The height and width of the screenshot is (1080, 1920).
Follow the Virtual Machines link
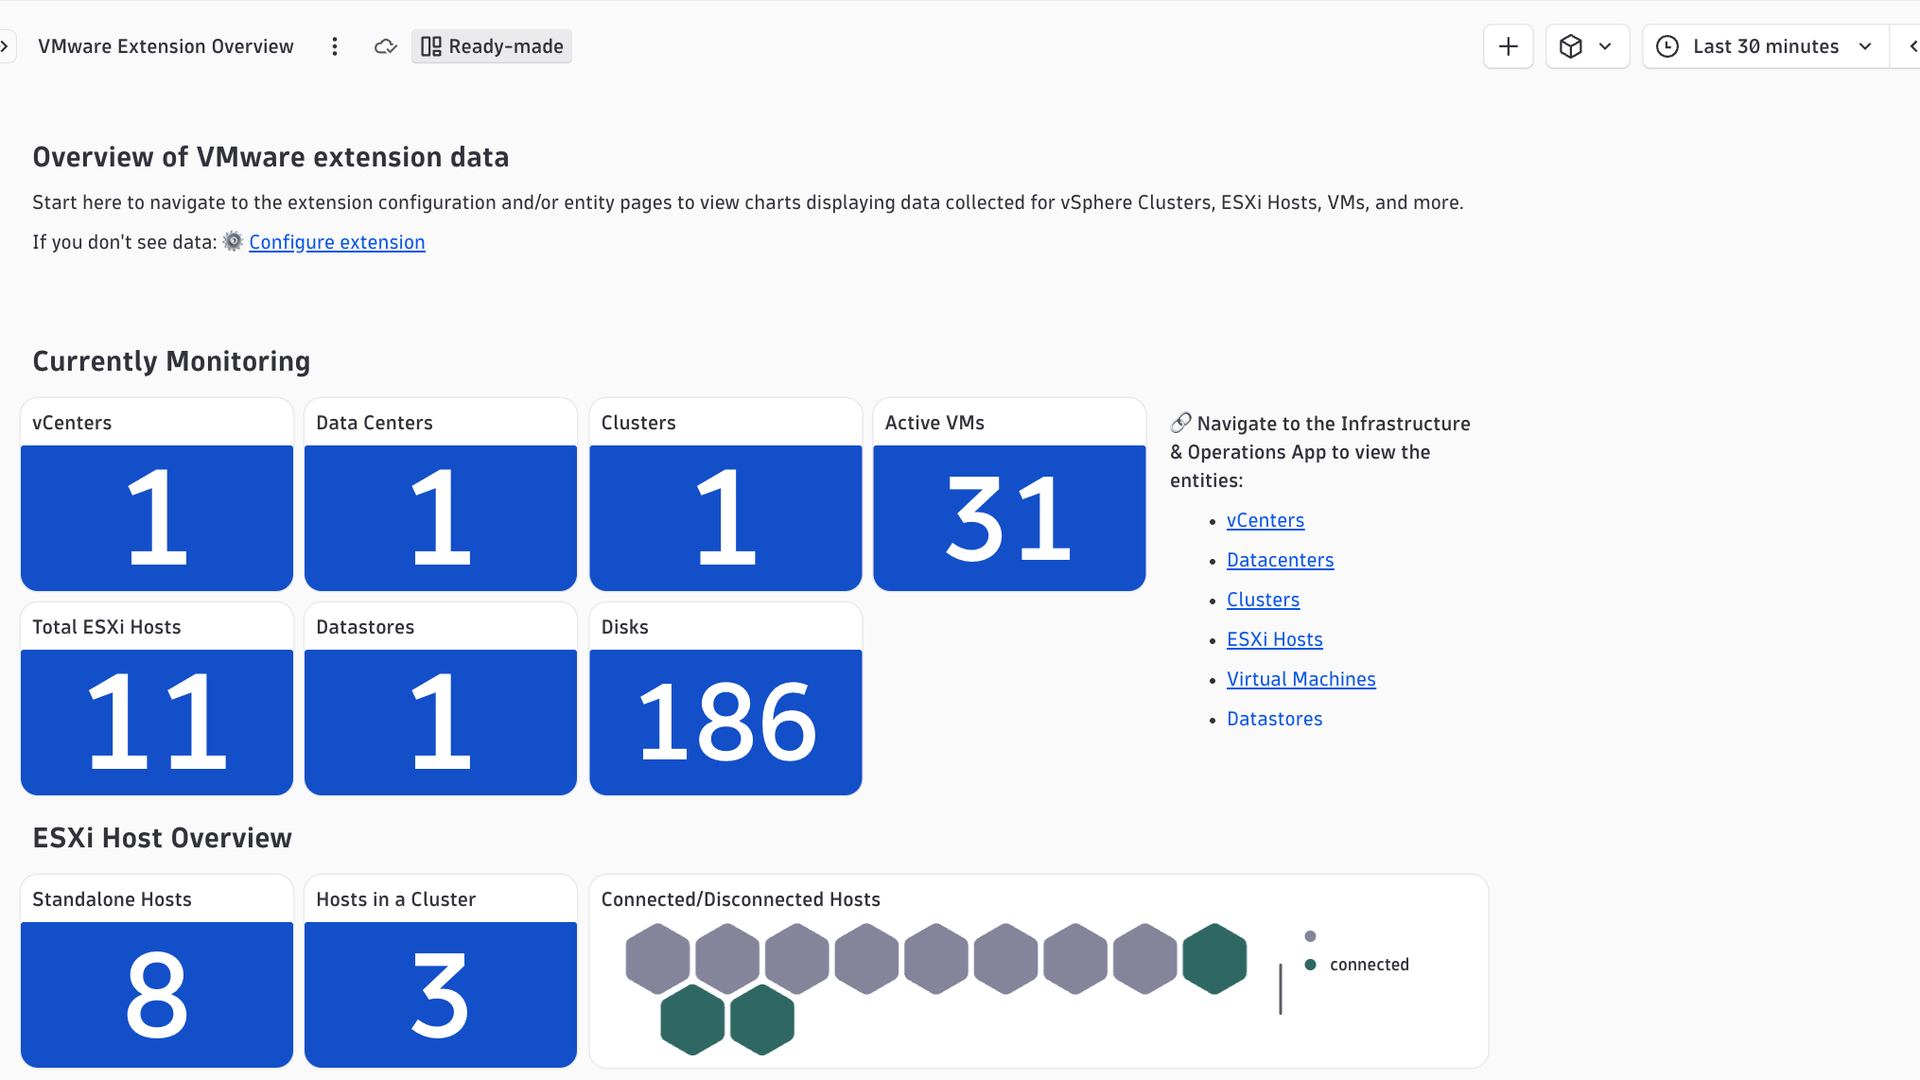[1301, 680]
